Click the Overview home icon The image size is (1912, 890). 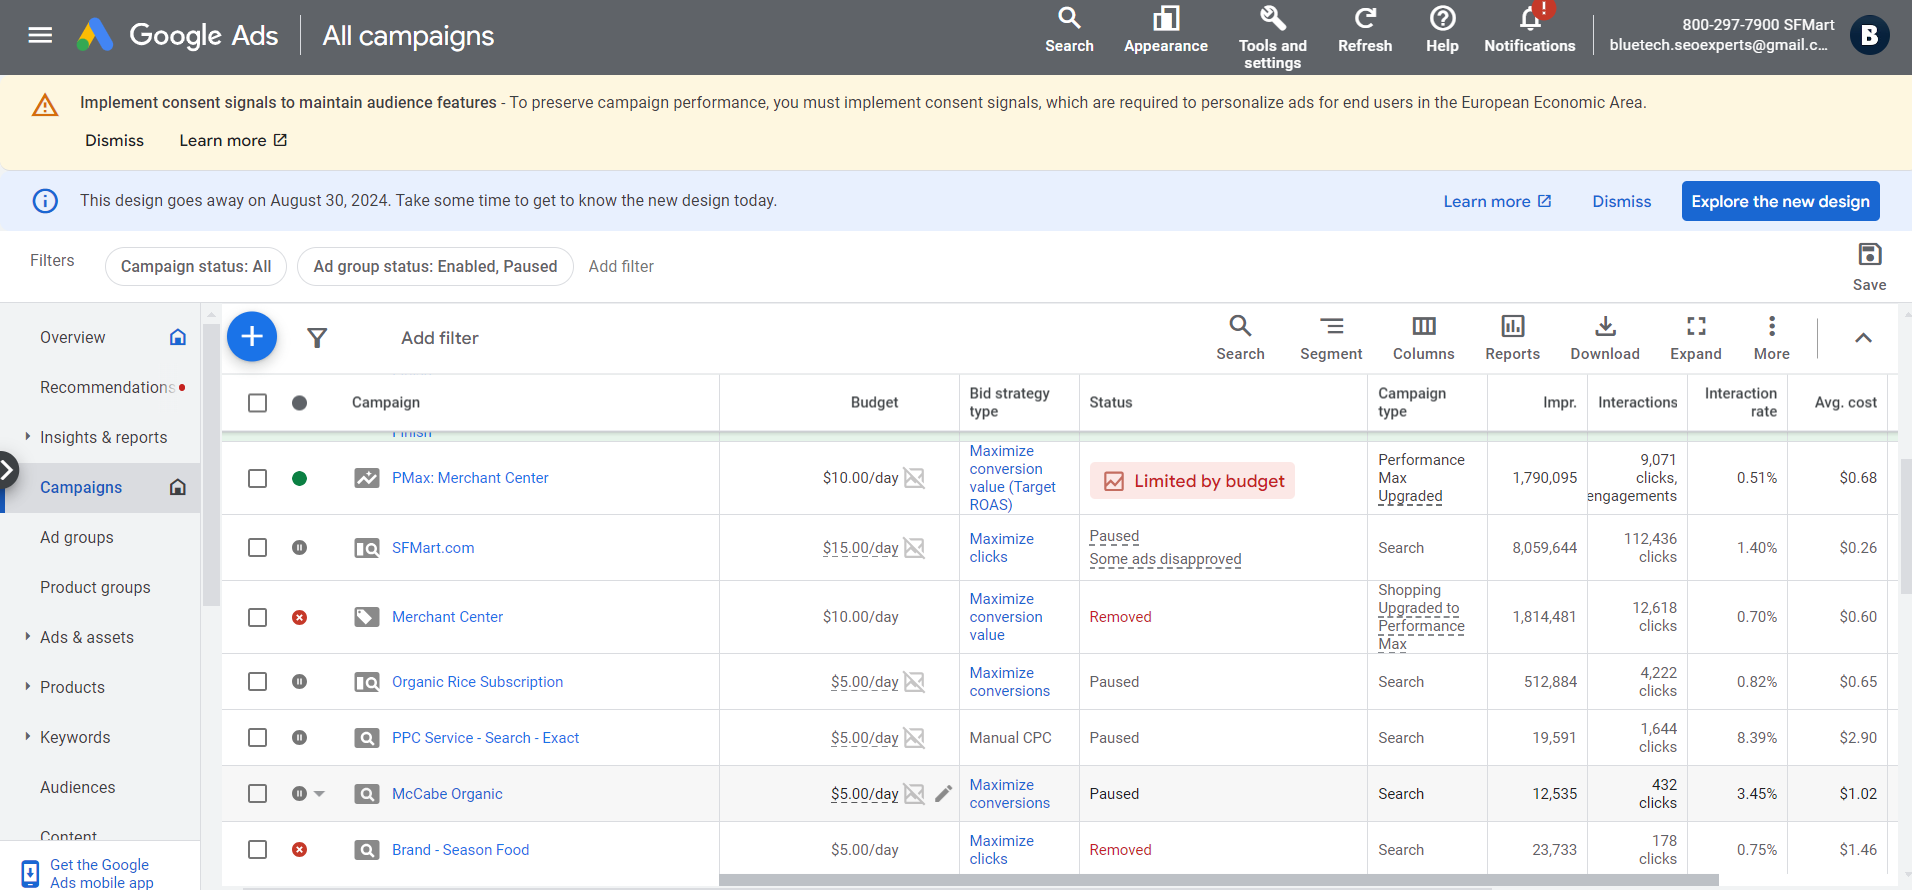pos(178,337)
